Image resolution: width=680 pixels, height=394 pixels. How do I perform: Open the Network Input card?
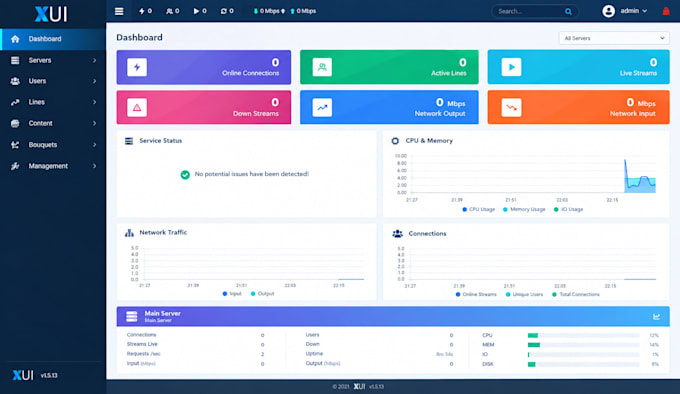[x=579, y=107]
